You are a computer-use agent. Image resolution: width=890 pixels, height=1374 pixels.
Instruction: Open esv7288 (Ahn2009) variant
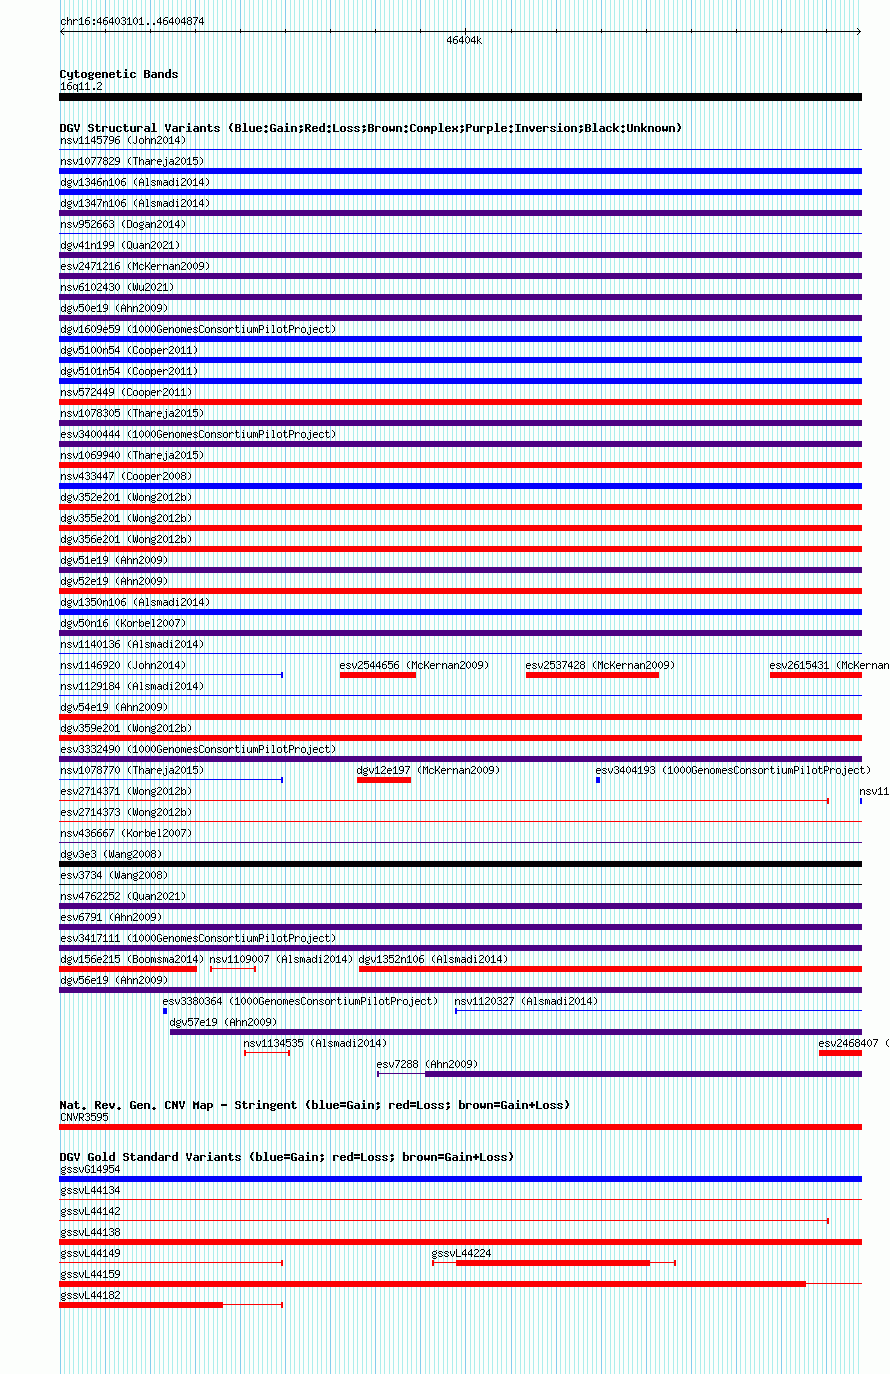[x=427, y=1064]
